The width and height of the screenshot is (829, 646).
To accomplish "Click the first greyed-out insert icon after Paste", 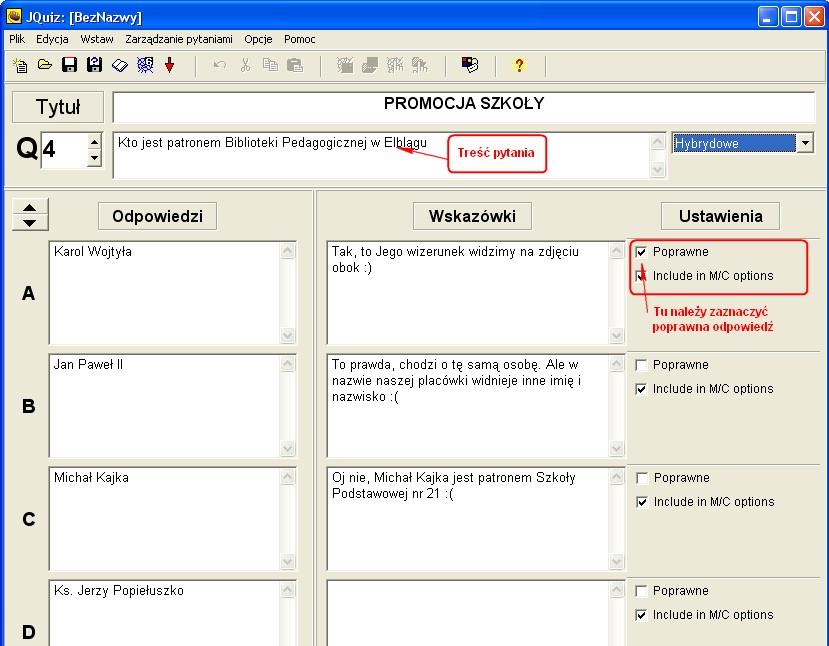I will tap(345, 65).
